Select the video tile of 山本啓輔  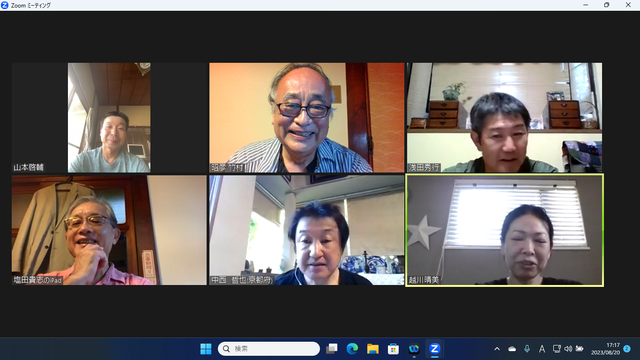click(109, 118)
